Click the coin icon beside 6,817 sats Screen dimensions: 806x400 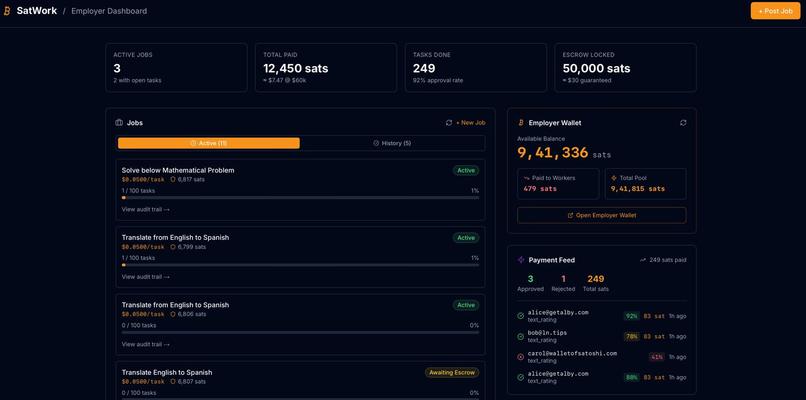coord(173,180)
